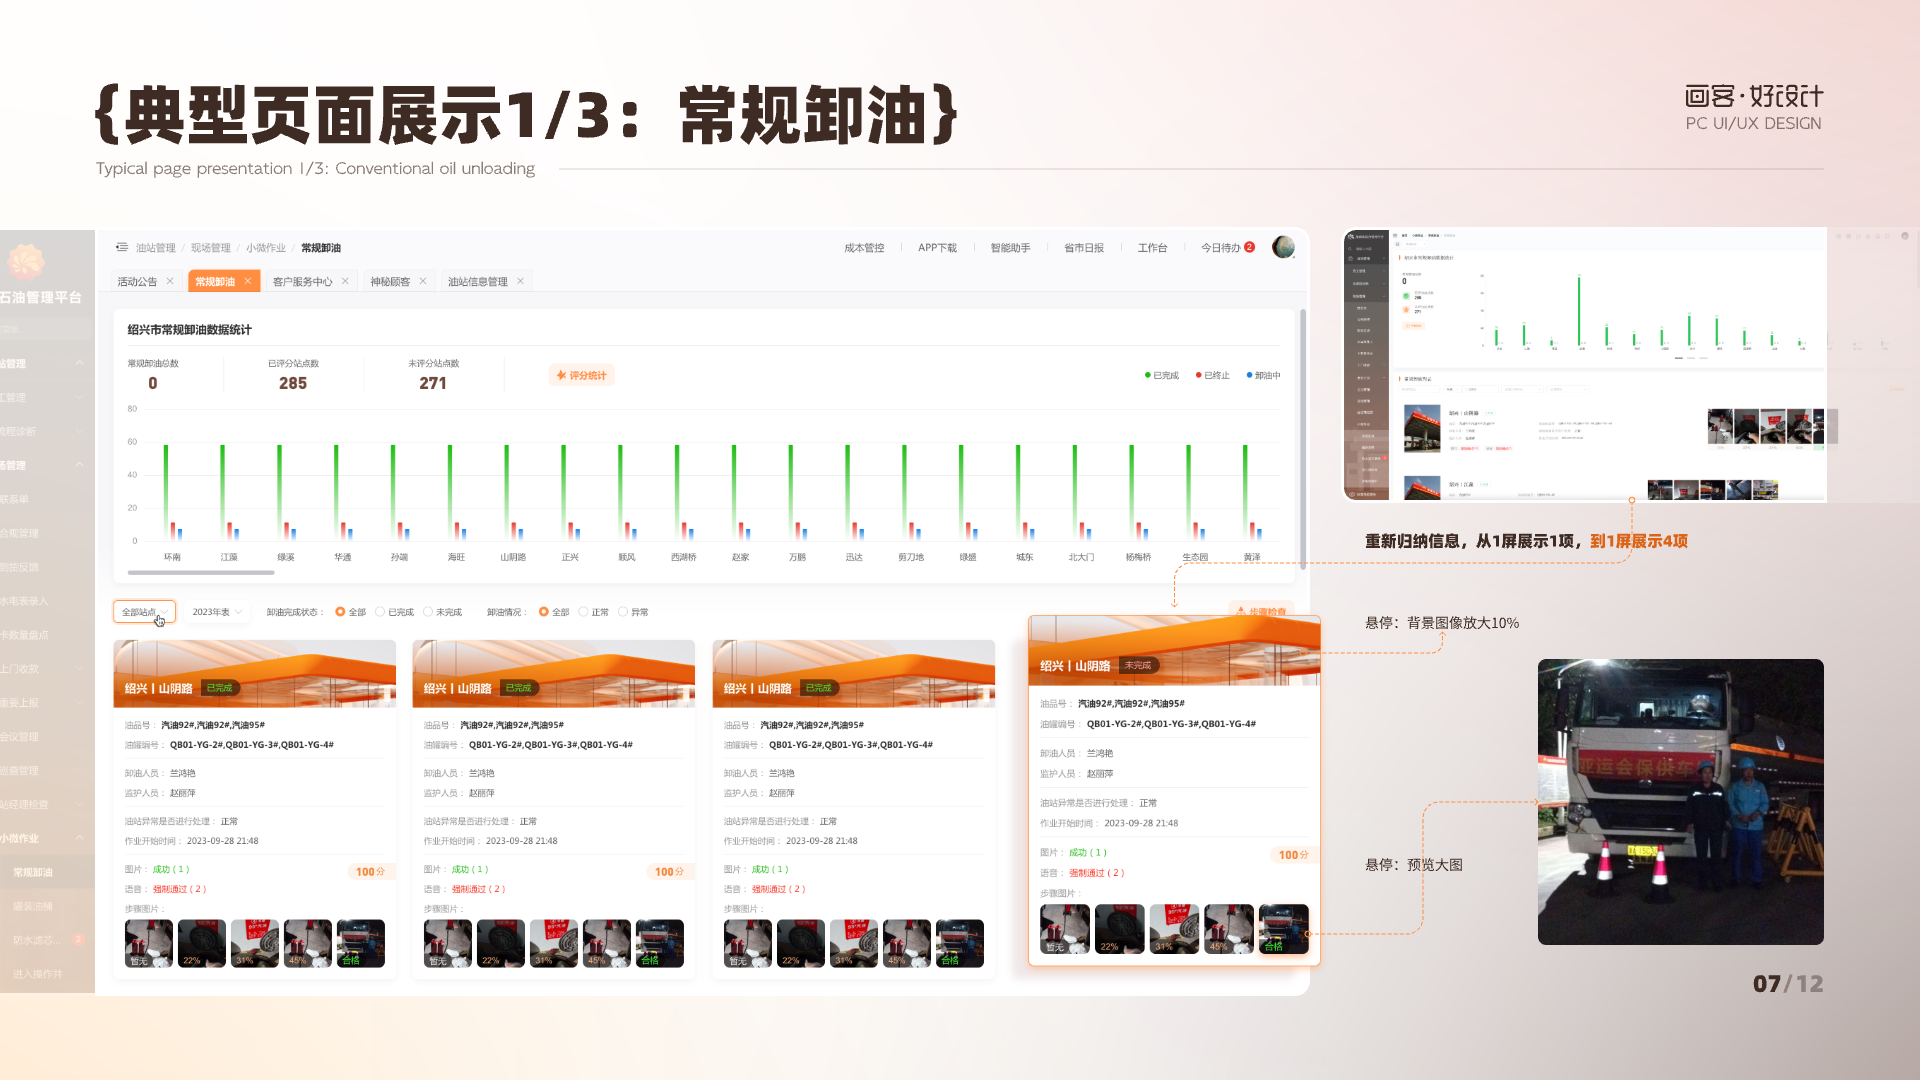Click the 山阳路 label on the chart axis
The height and width of the screenshot is (1080, 1920).
click(x=513, y=557)
